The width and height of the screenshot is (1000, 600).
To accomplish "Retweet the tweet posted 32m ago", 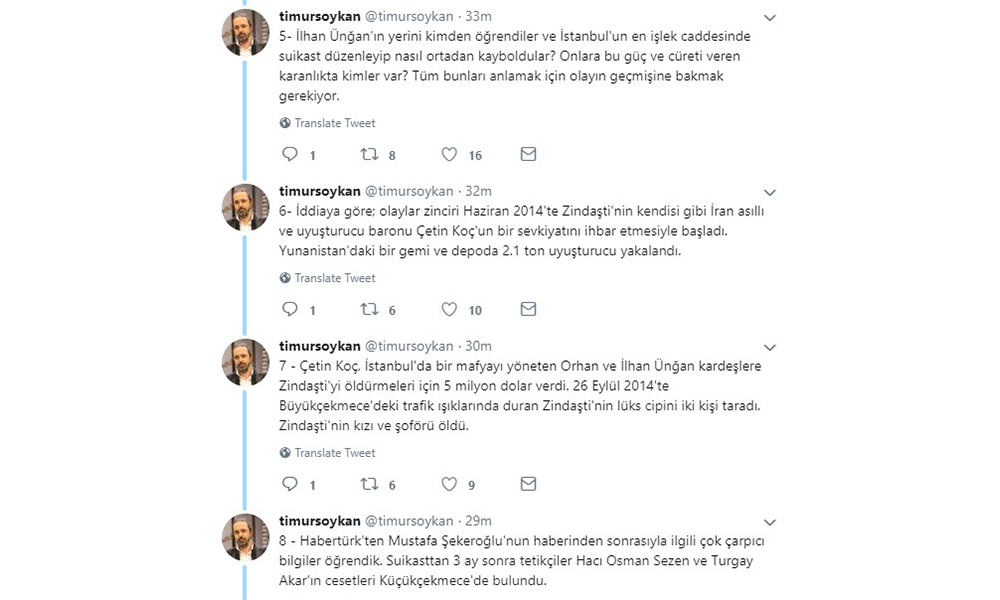I will 369,310.
